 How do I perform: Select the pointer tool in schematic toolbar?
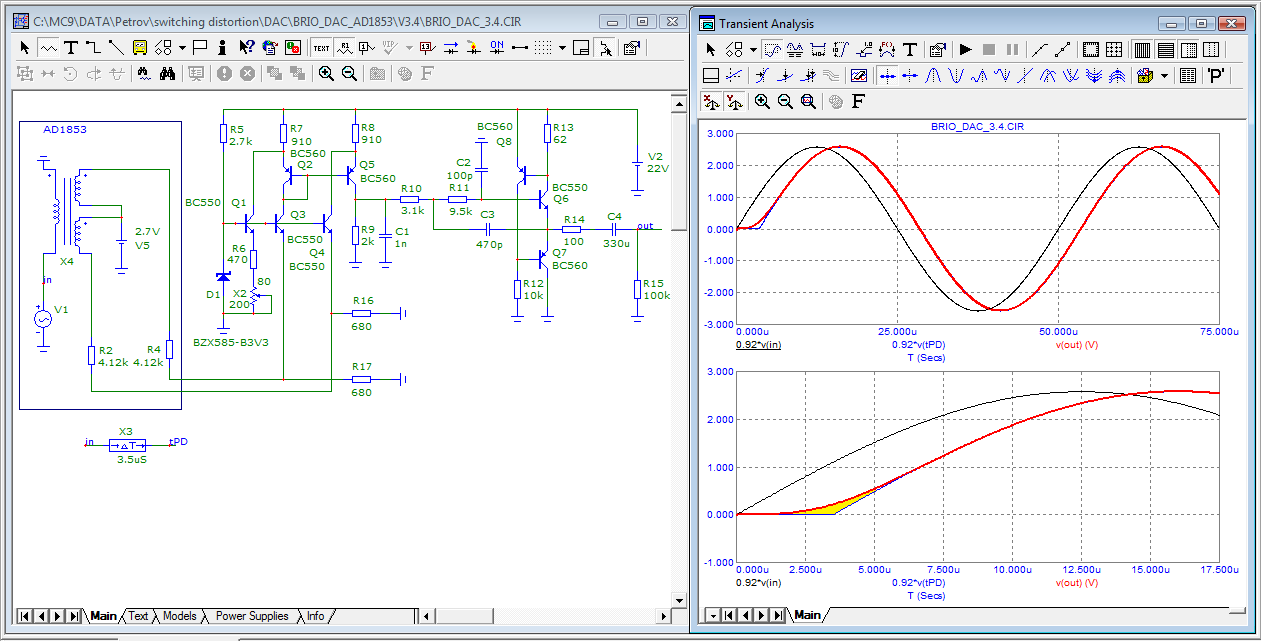click(24, 47)
